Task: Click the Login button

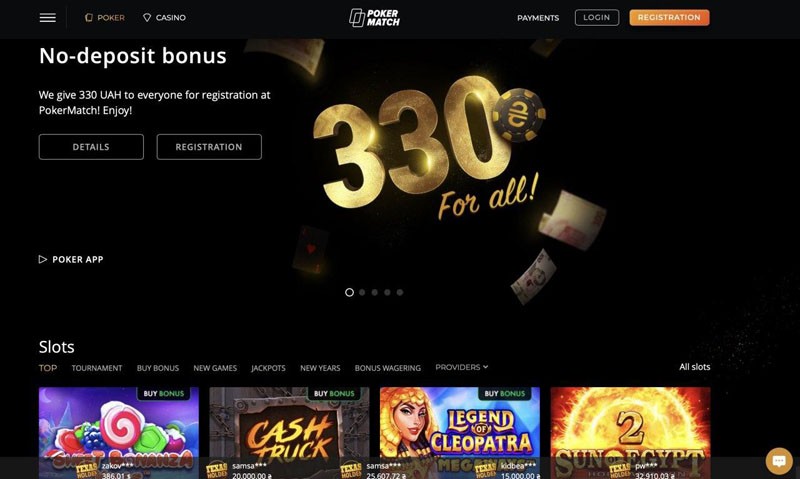Action: (597, 17)
